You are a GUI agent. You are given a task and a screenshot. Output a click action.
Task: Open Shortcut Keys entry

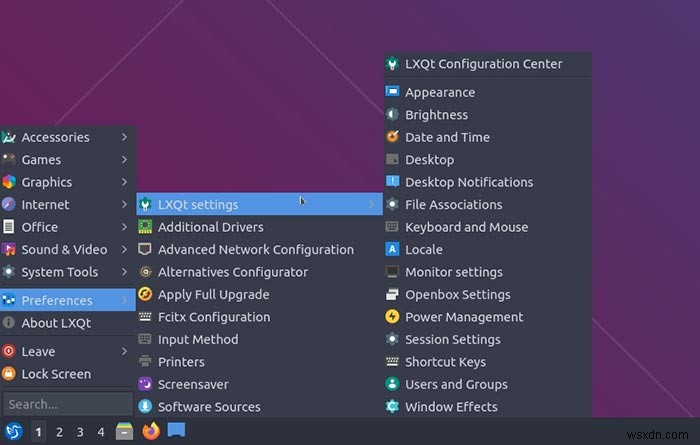point(488,361)
